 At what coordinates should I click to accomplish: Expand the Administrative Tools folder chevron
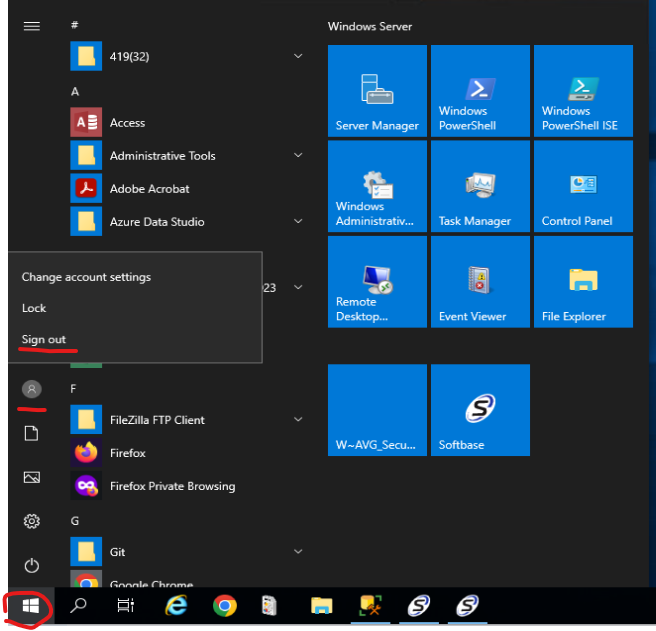(298, 155)
